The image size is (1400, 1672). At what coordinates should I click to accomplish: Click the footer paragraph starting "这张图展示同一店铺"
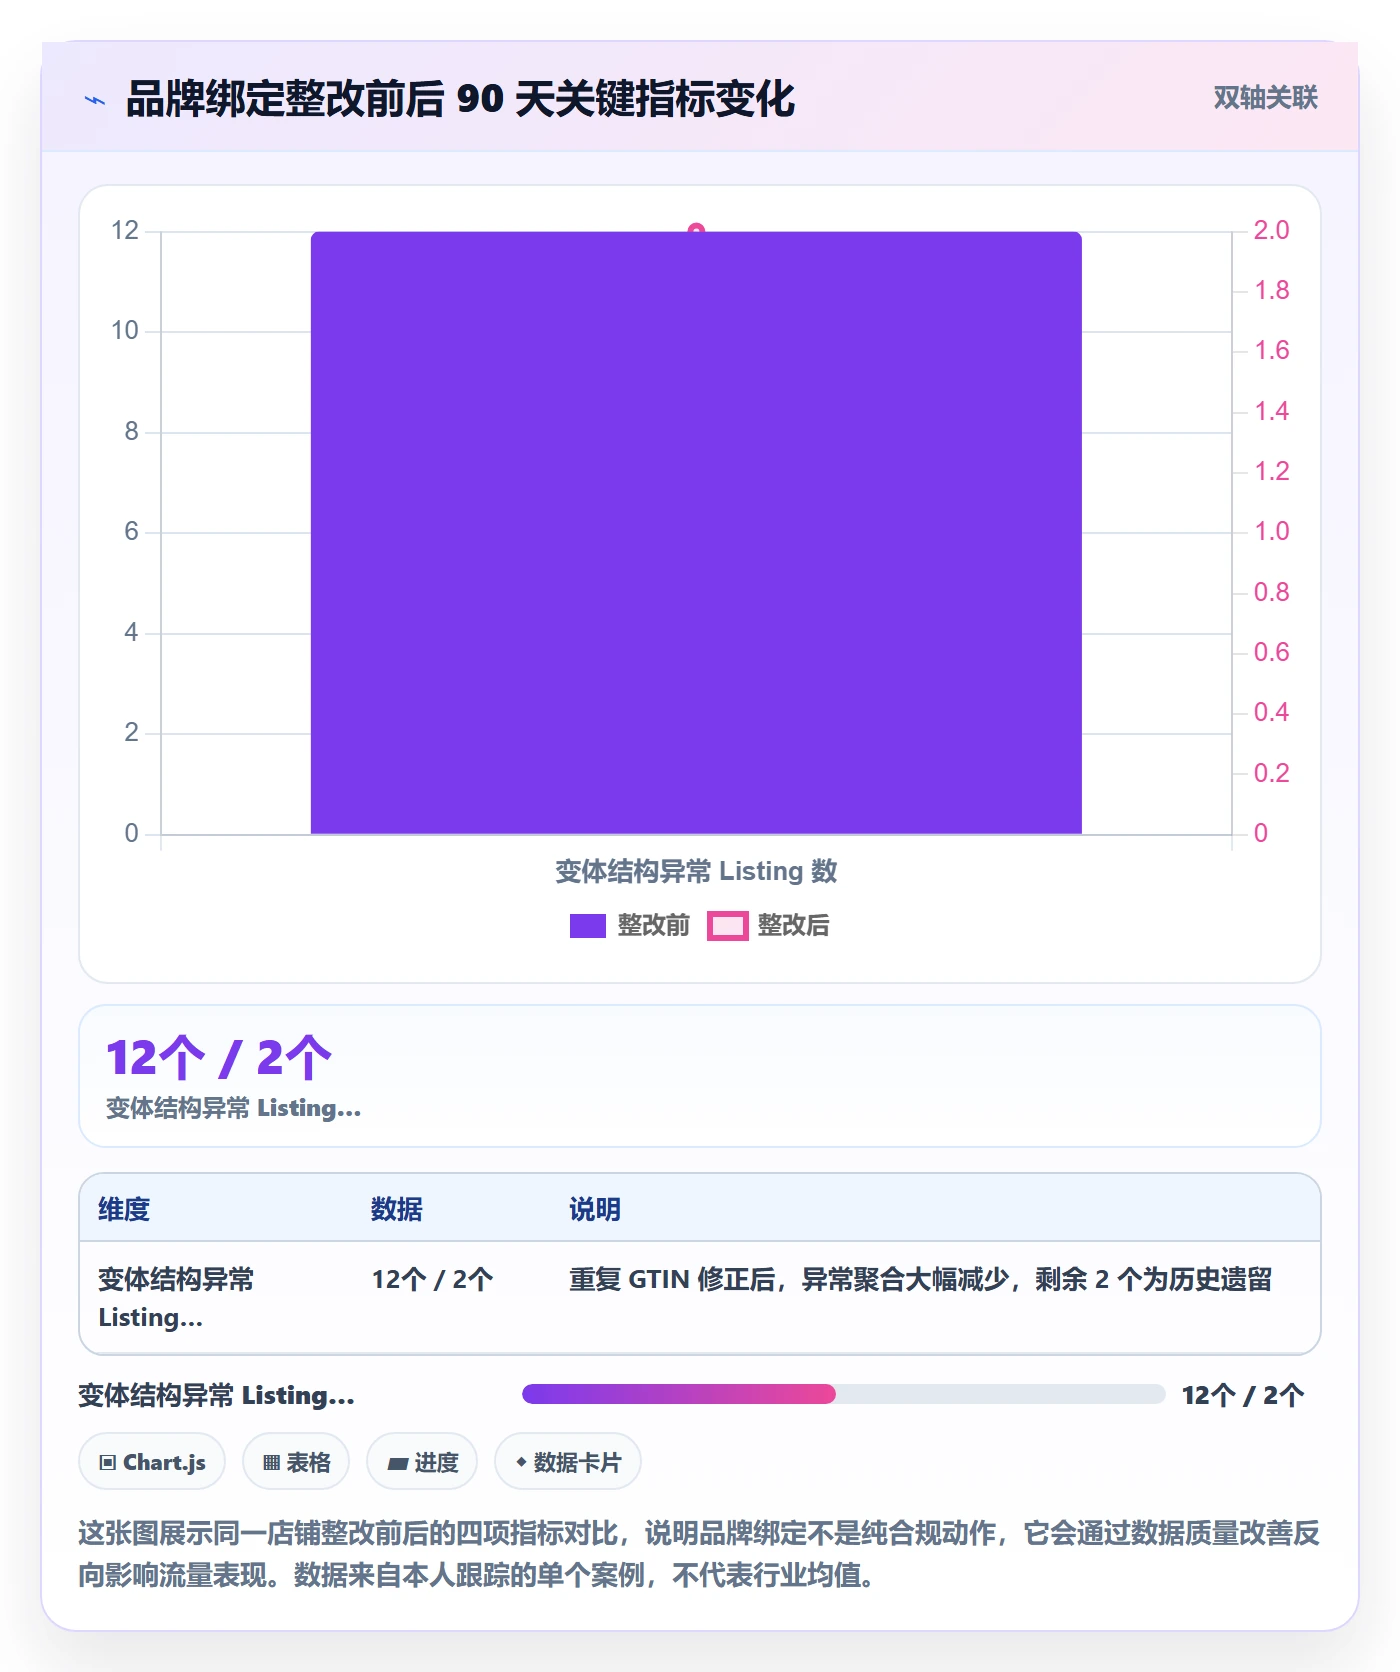point(699,1554)
